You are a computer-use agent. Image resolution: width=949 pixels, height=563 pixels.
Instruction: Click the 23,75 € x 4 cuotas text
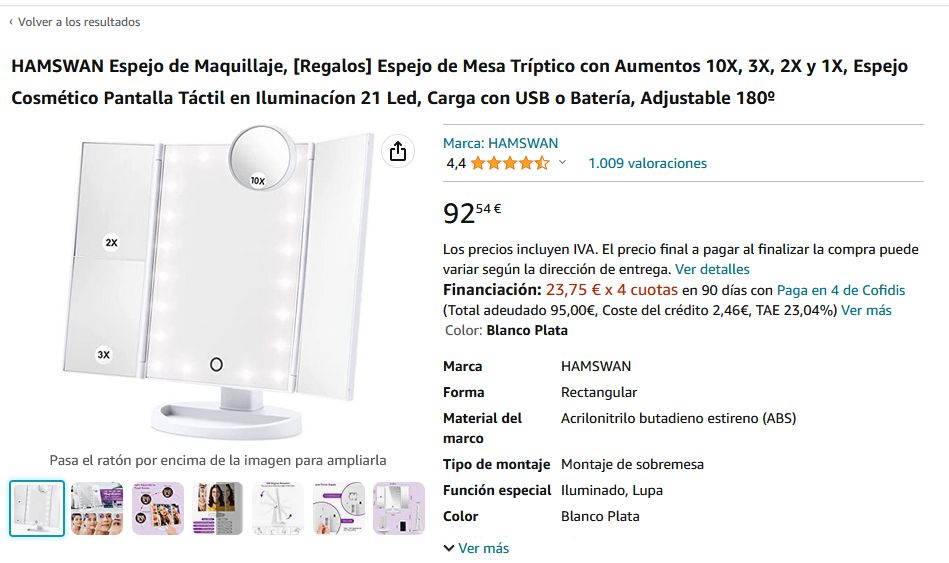[611, 290]
